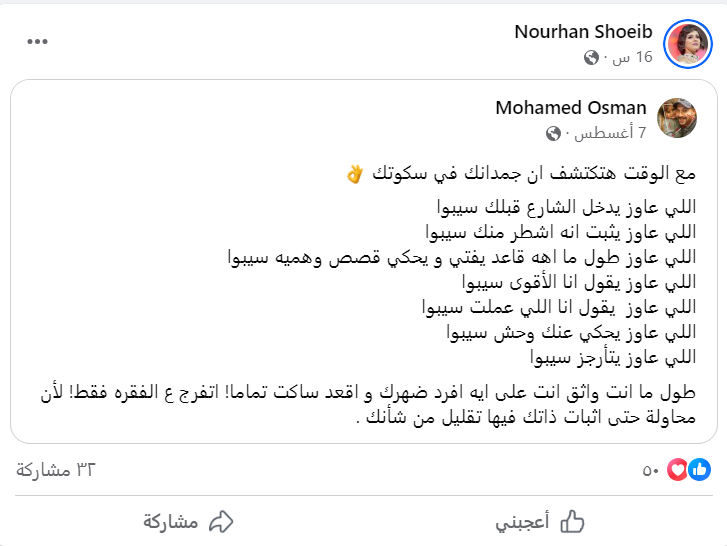Open the three-dot post options menu
Image resolution: width=727 pixels, height=546 pixels.
(37, 42)
